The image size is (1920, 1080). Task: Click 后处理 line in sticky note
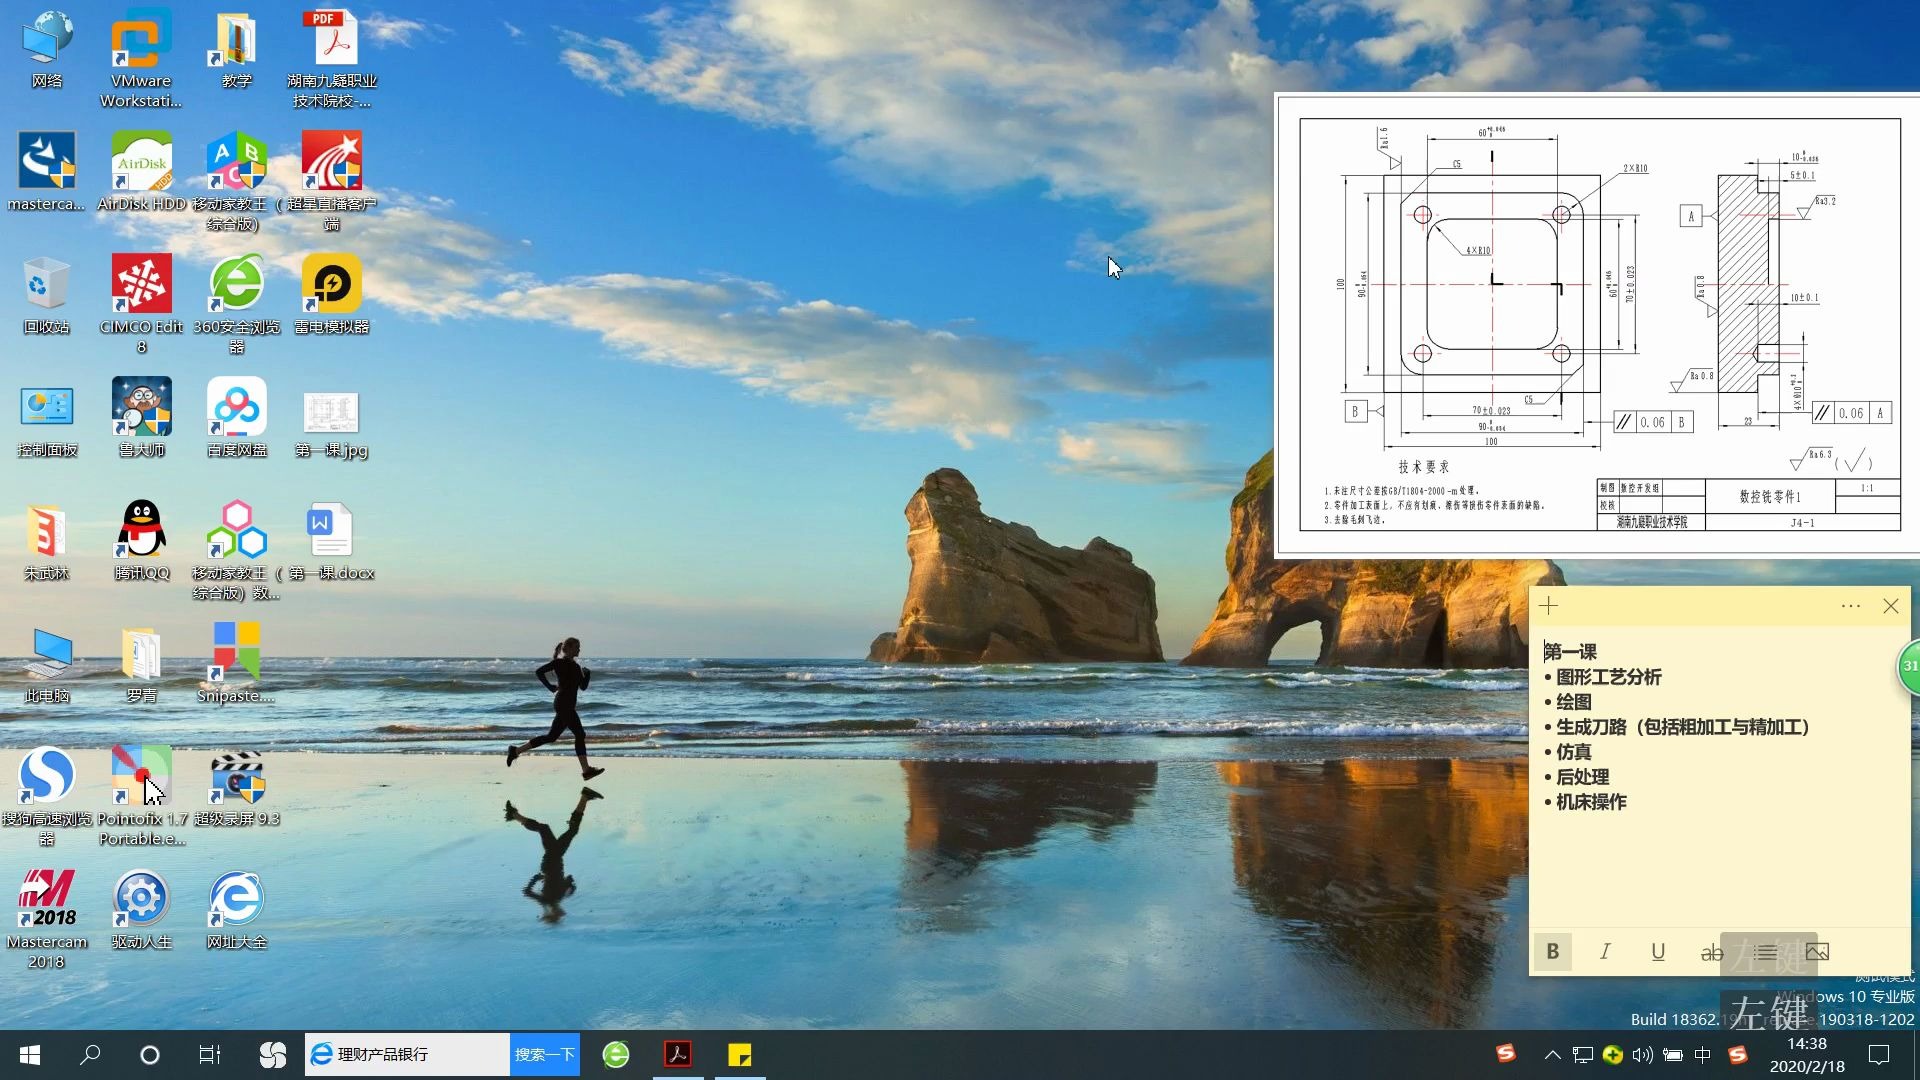tap(1583, 777)
